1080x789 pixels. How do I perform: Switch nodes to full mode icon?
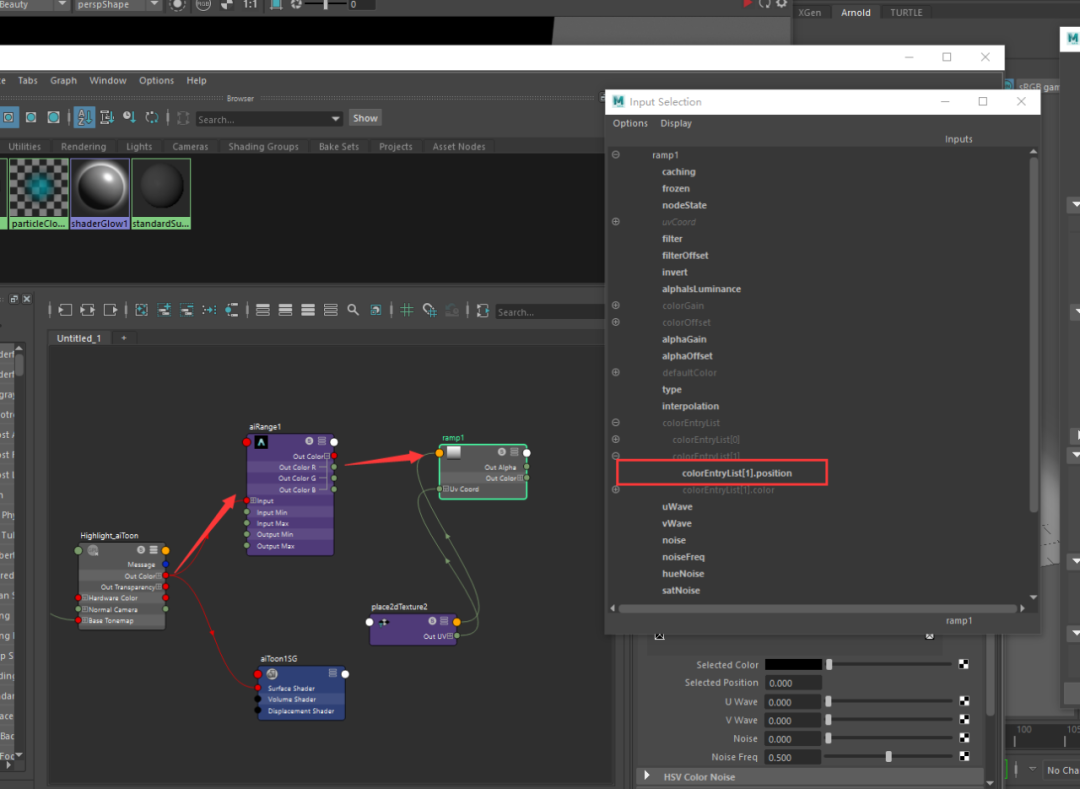click(308, 311)
